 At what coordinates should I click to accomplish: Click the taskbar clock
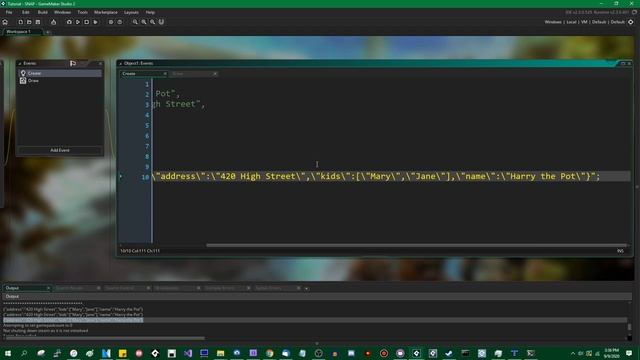tap(612, 353)
